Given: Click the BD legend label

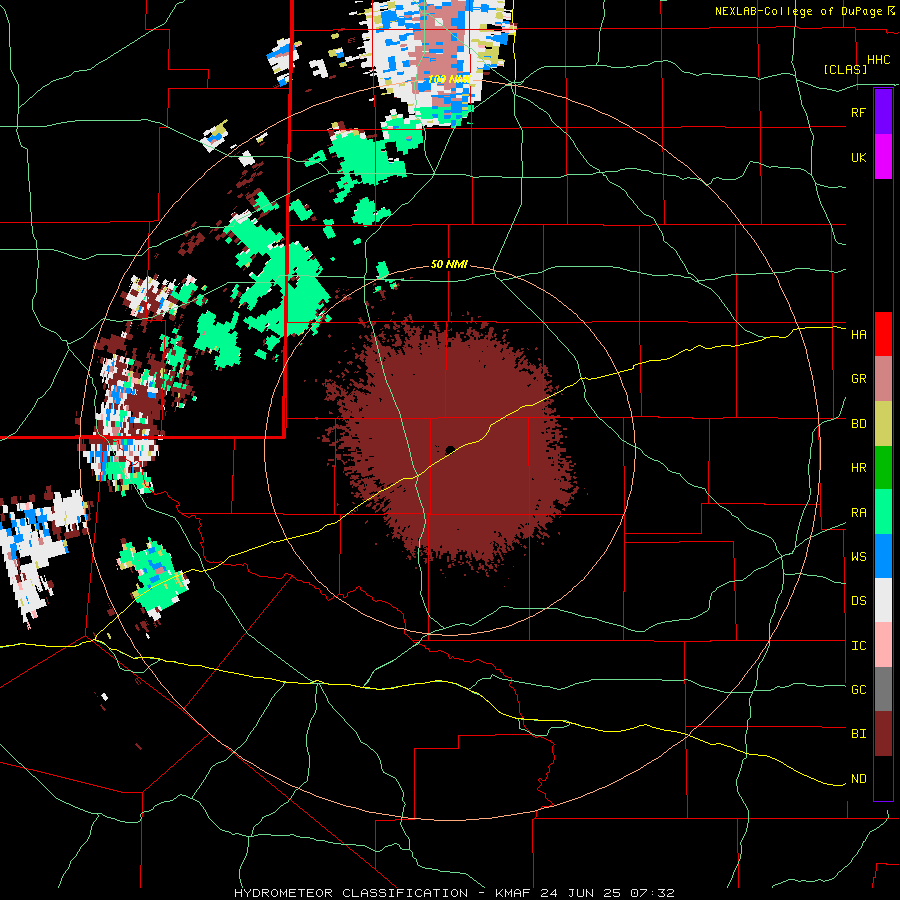Looking at the screenshot, I should pyautogui.click(x=859, y=424).
